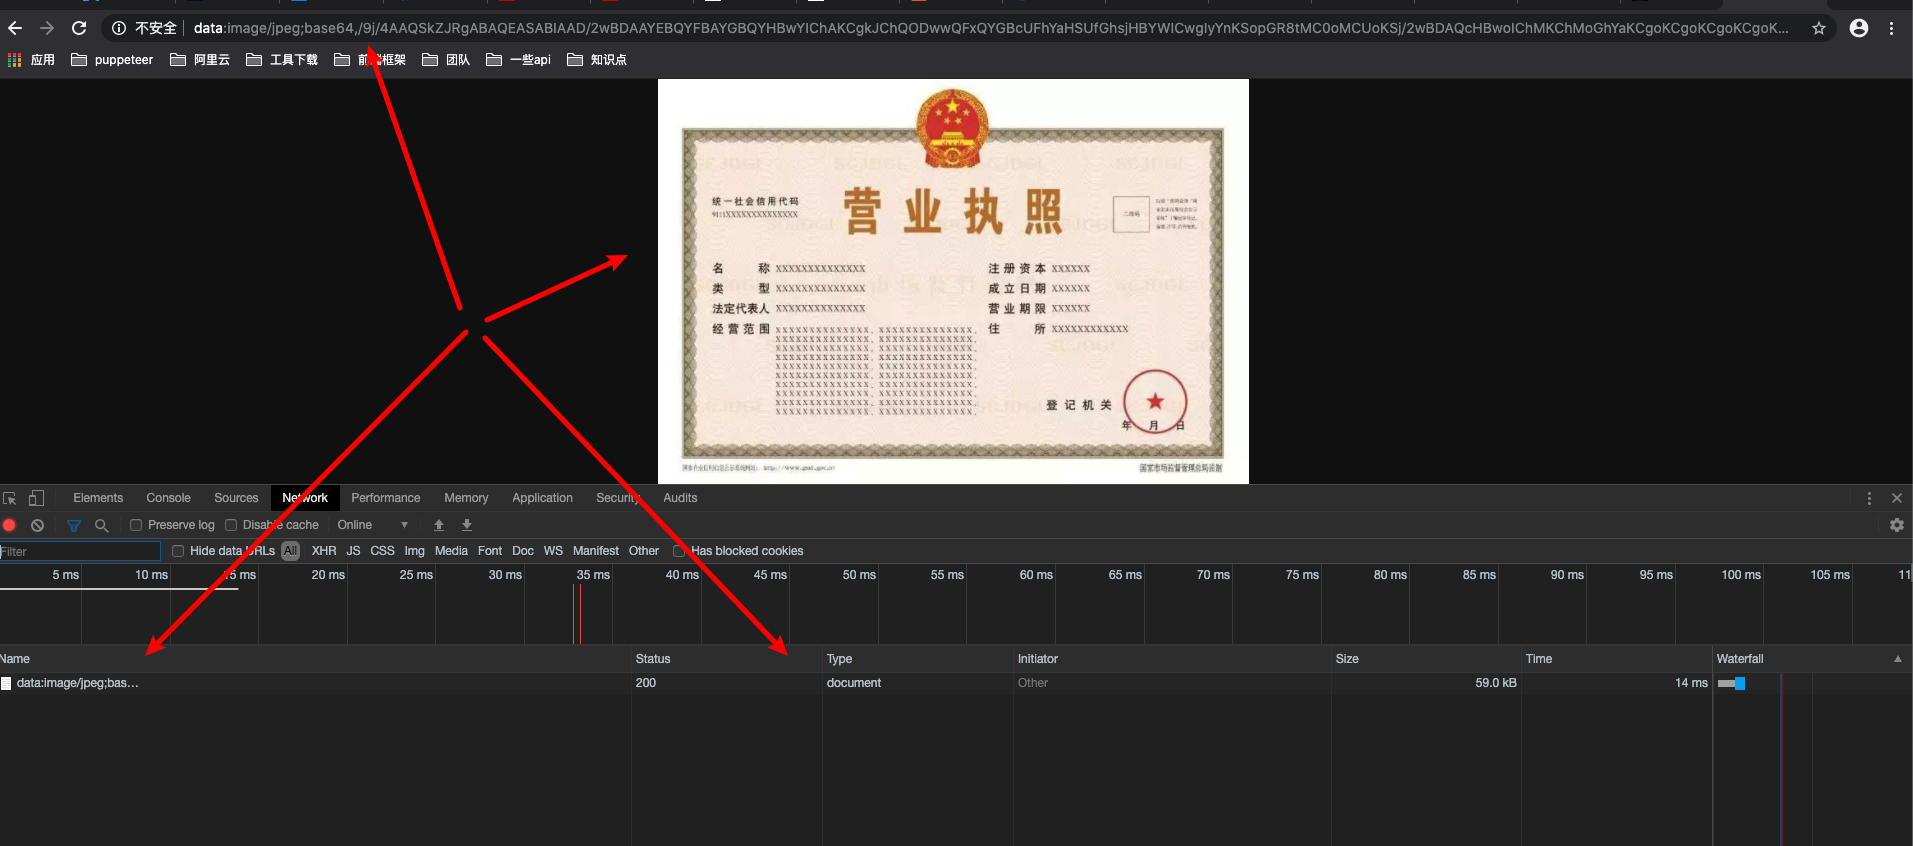Check the Hide data URLs checkbox
Image resolution: width=1913 pixels, height=846 pixels.
point(178,551)
